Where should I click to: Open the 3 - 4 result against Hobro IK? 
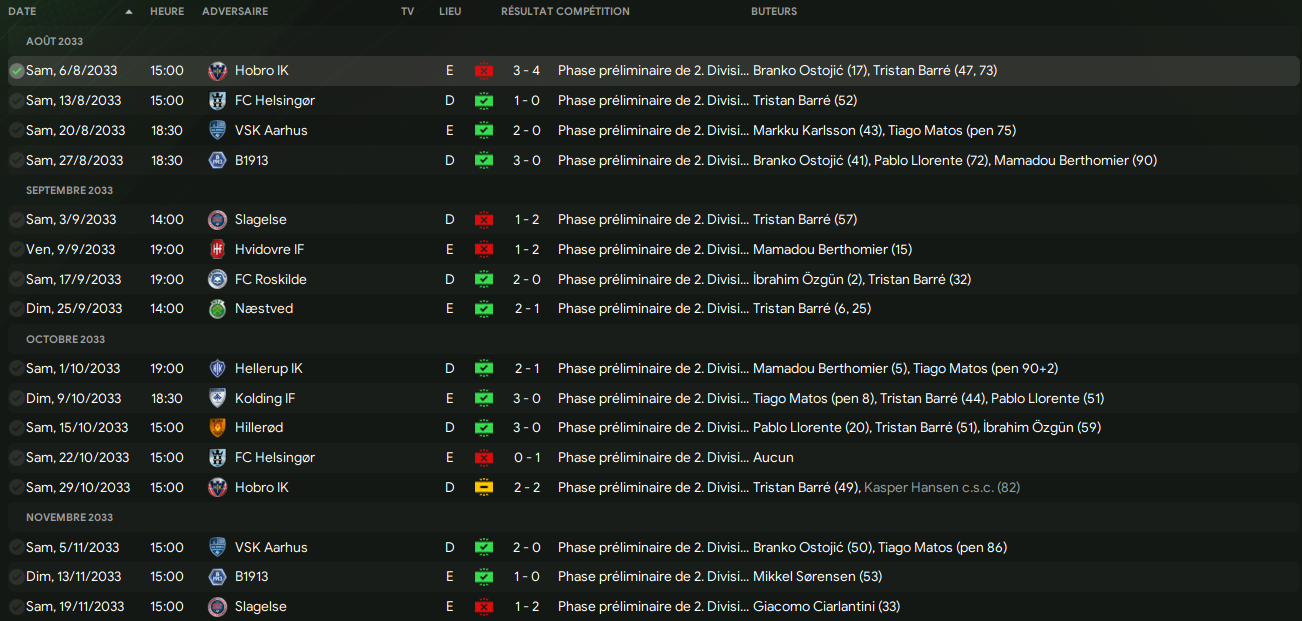click(x=526, y=71)
